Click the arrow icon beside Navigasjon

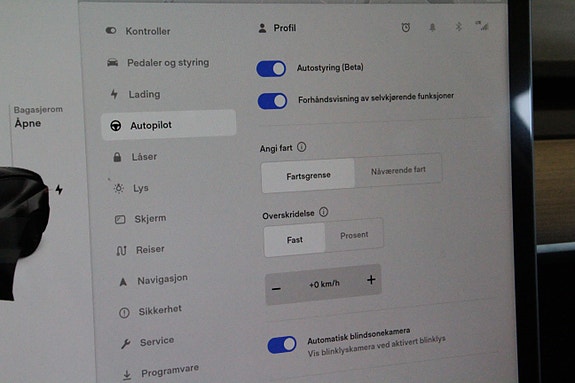[x=123, y=282]
